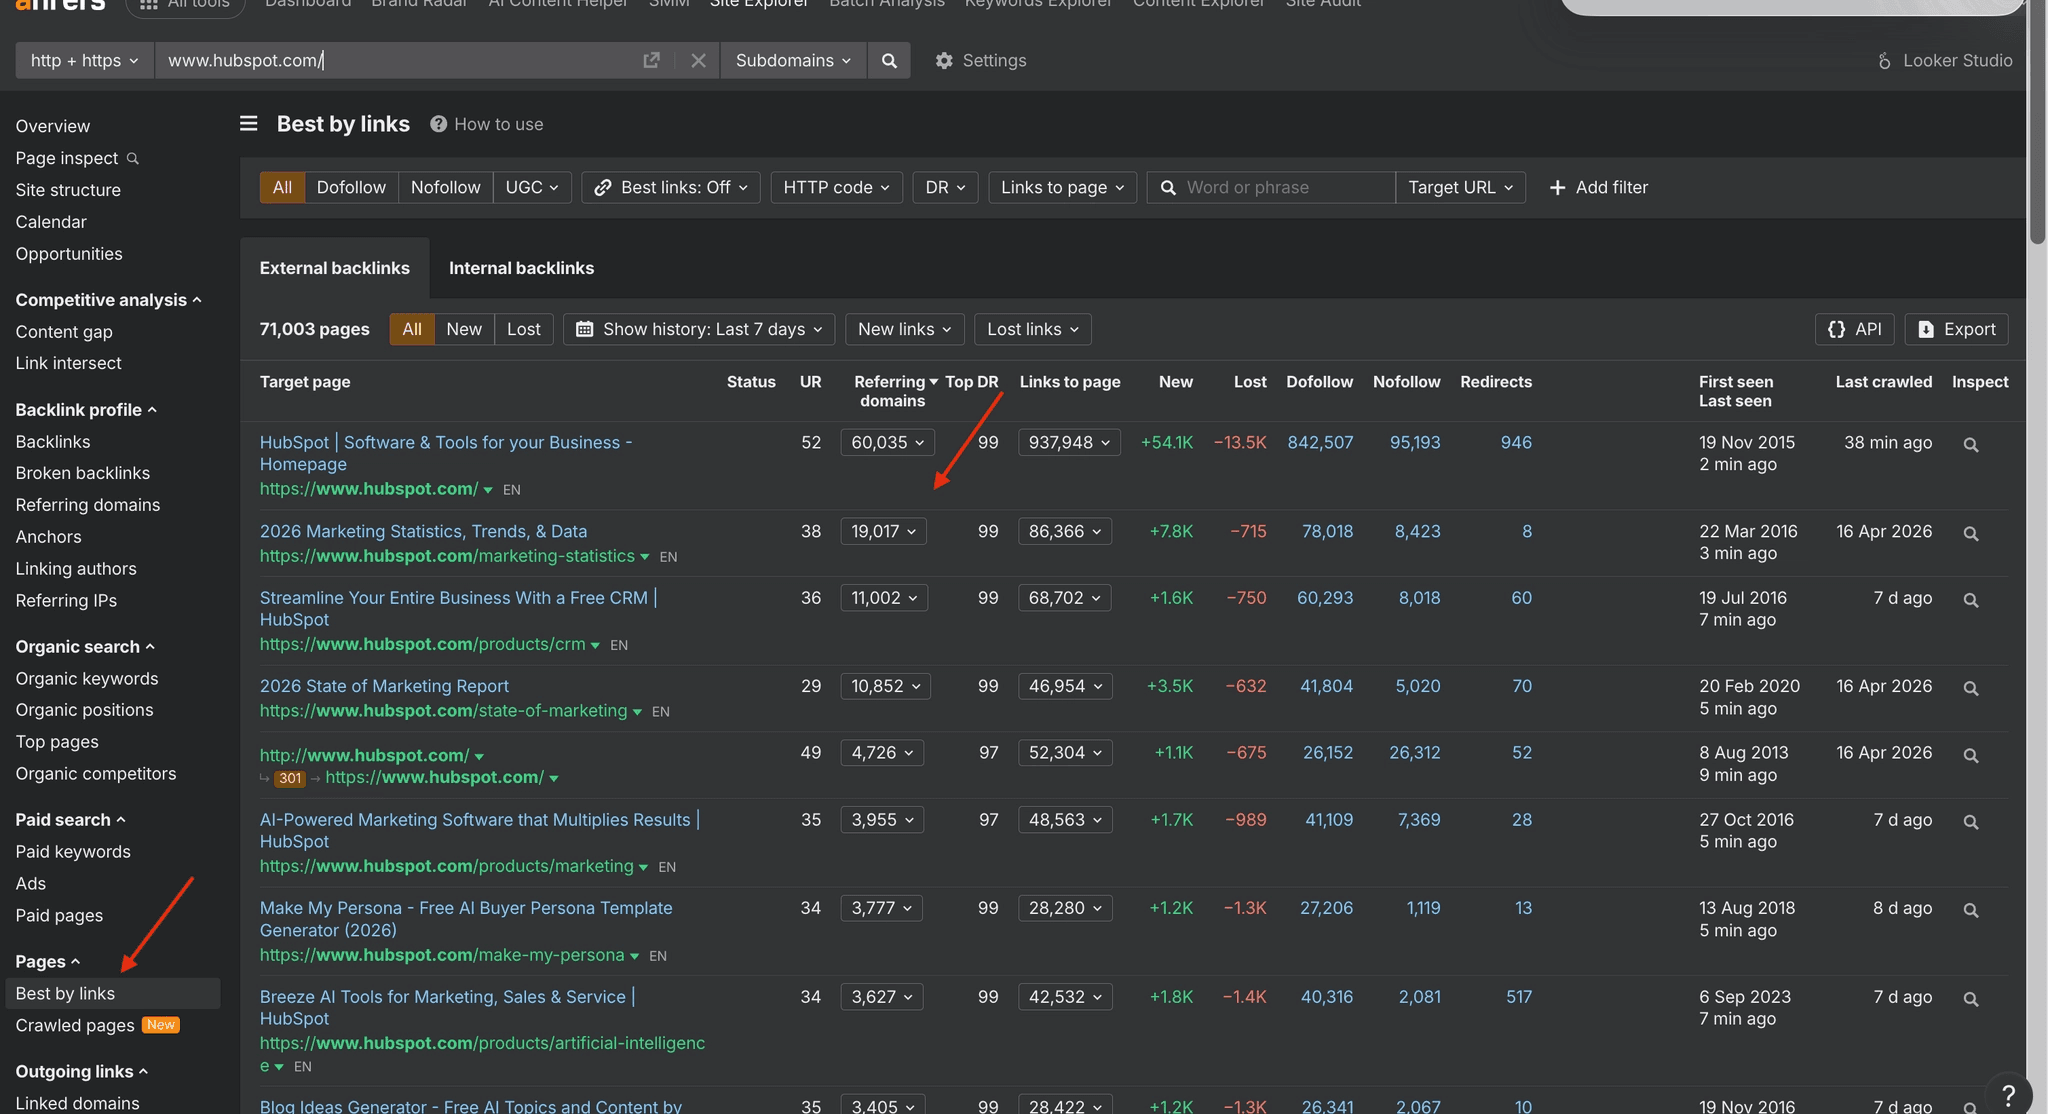Inspect the products/crm row
The image size is (2048, 1114).
[1970, 600]
